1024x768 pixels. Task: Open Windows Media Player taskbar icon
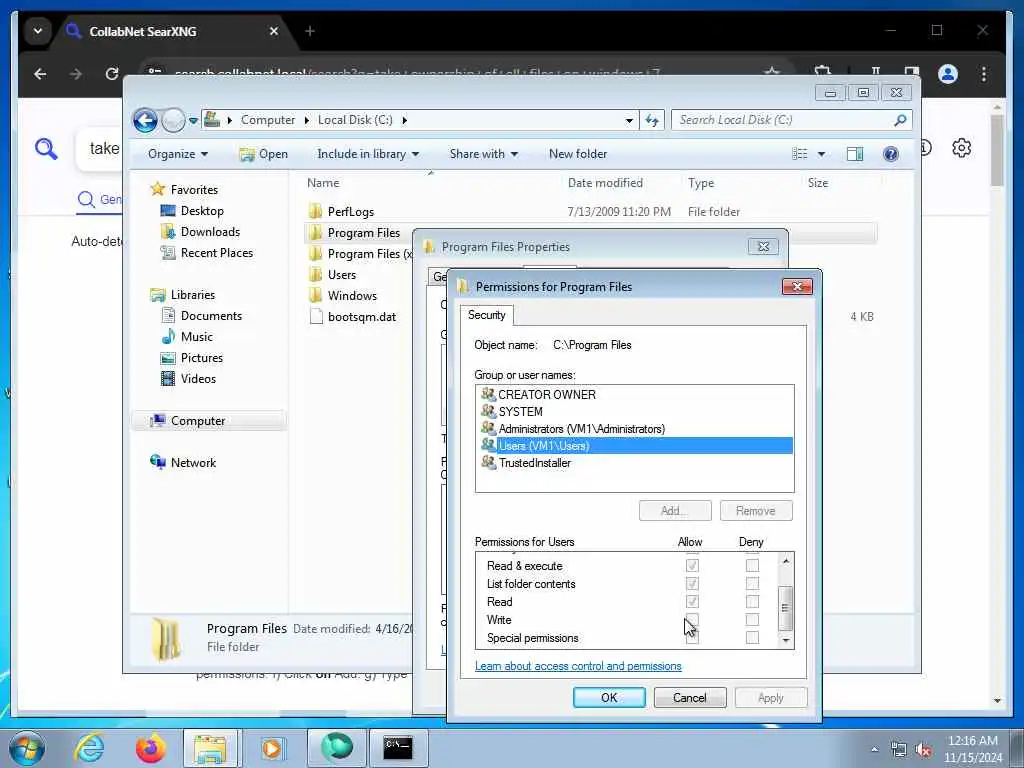tap(272, 748)
